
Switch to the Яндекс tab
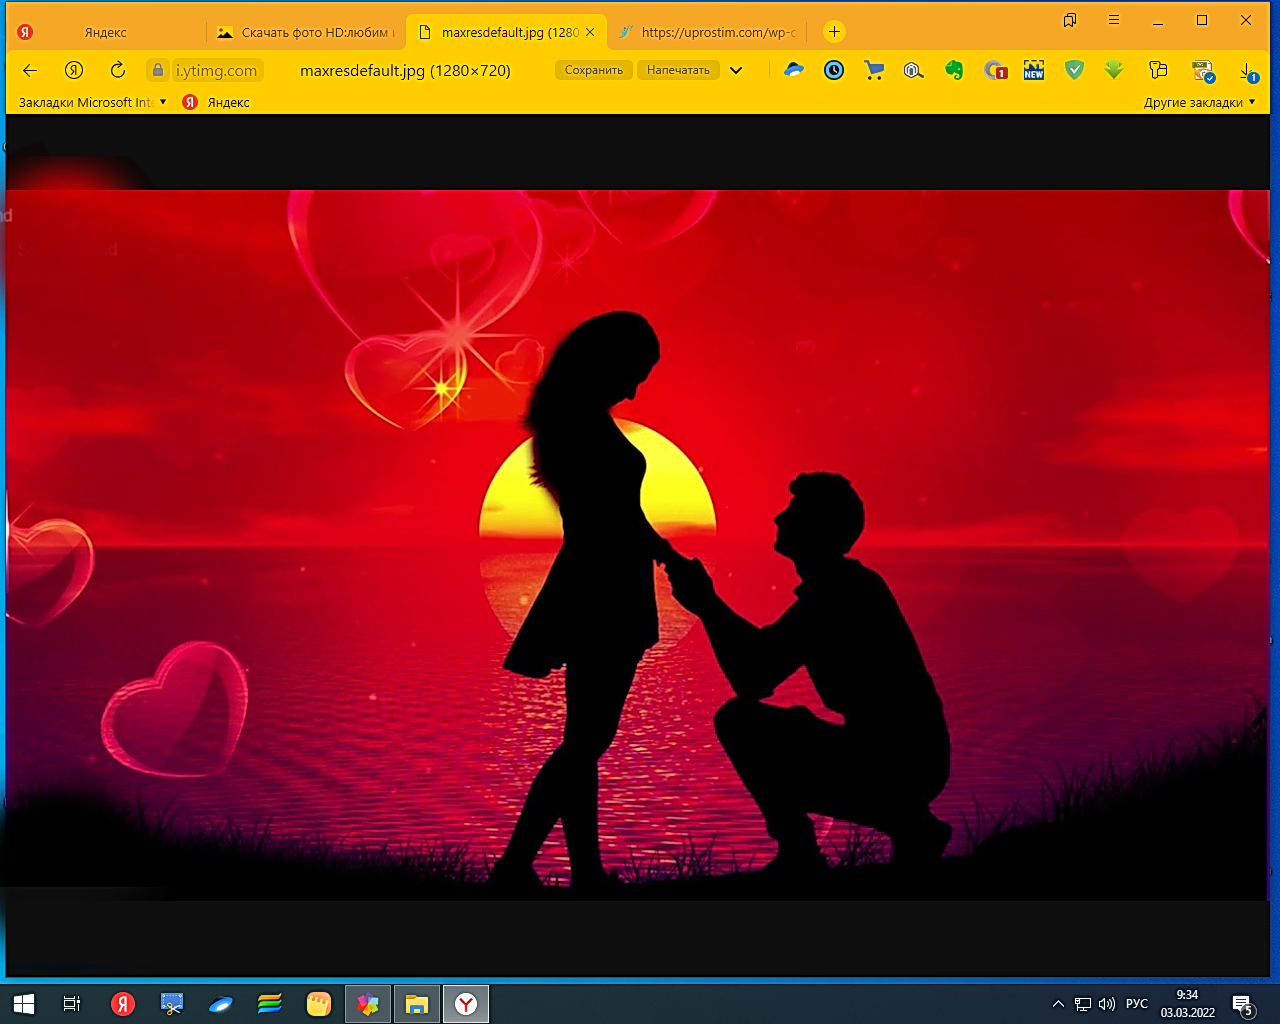pos(106,32)
